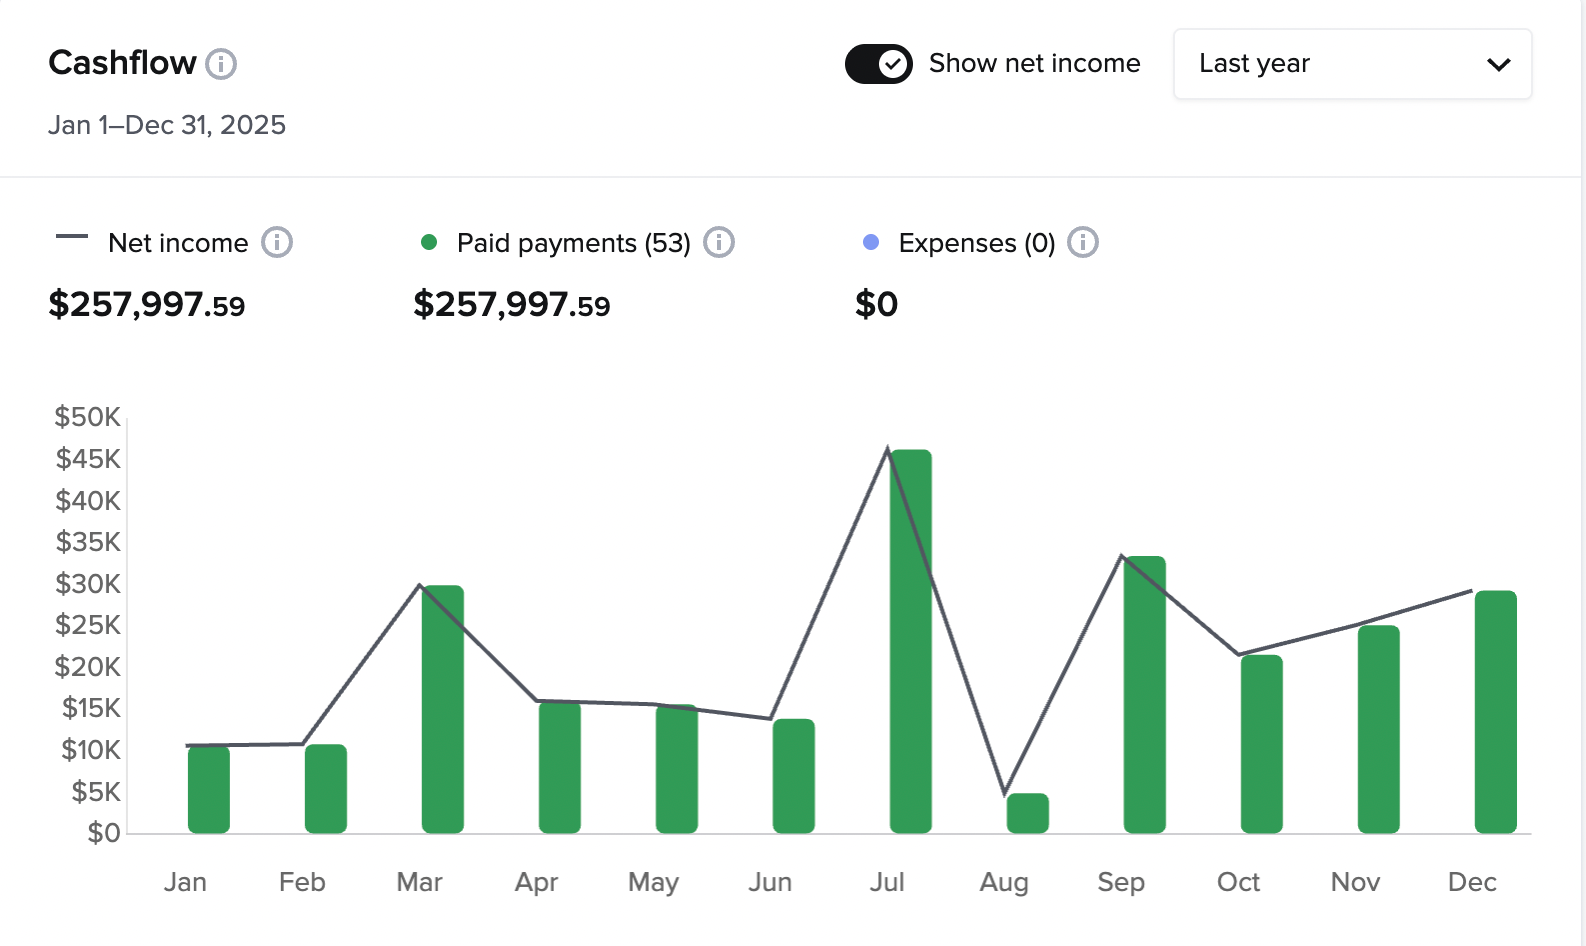Click the Expenses (0) label
The height and width of the screenshot is (946, 1586).
(x=977, y=243)
